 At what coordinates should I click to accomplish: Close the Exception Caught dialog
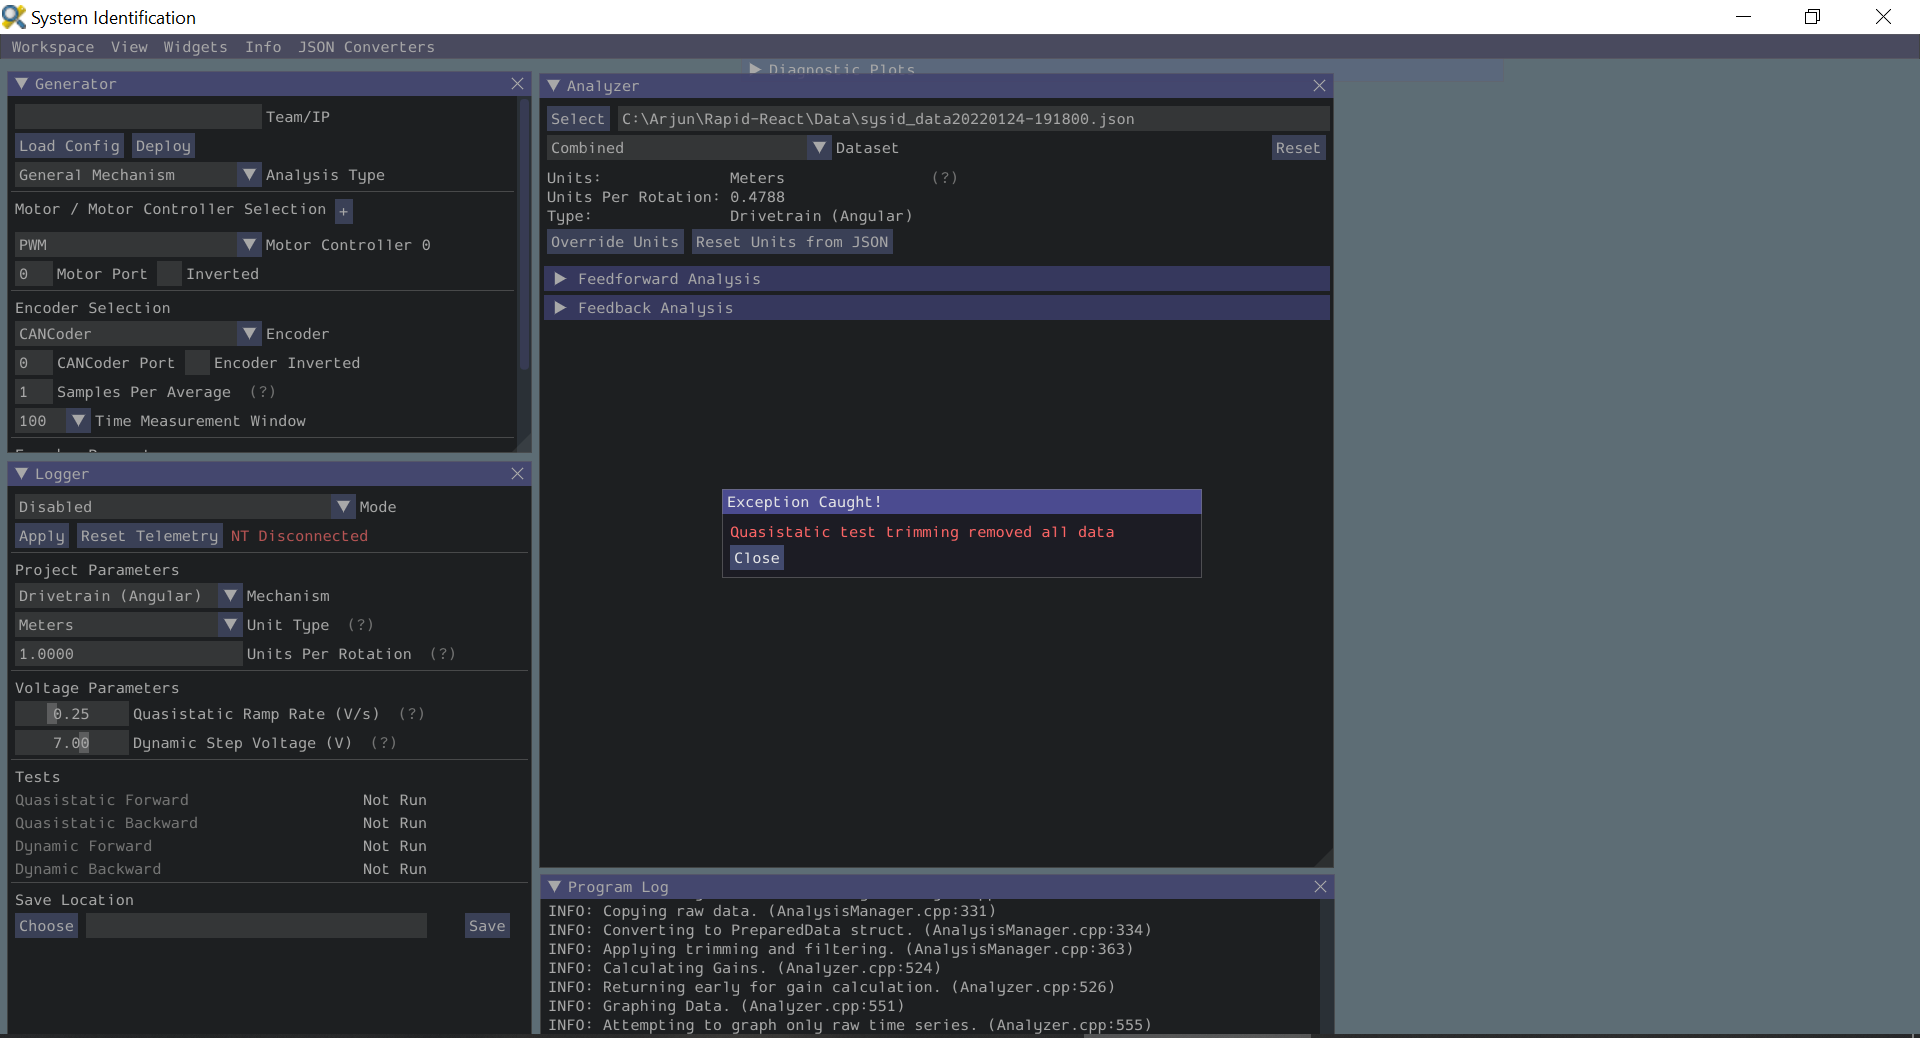755,558
